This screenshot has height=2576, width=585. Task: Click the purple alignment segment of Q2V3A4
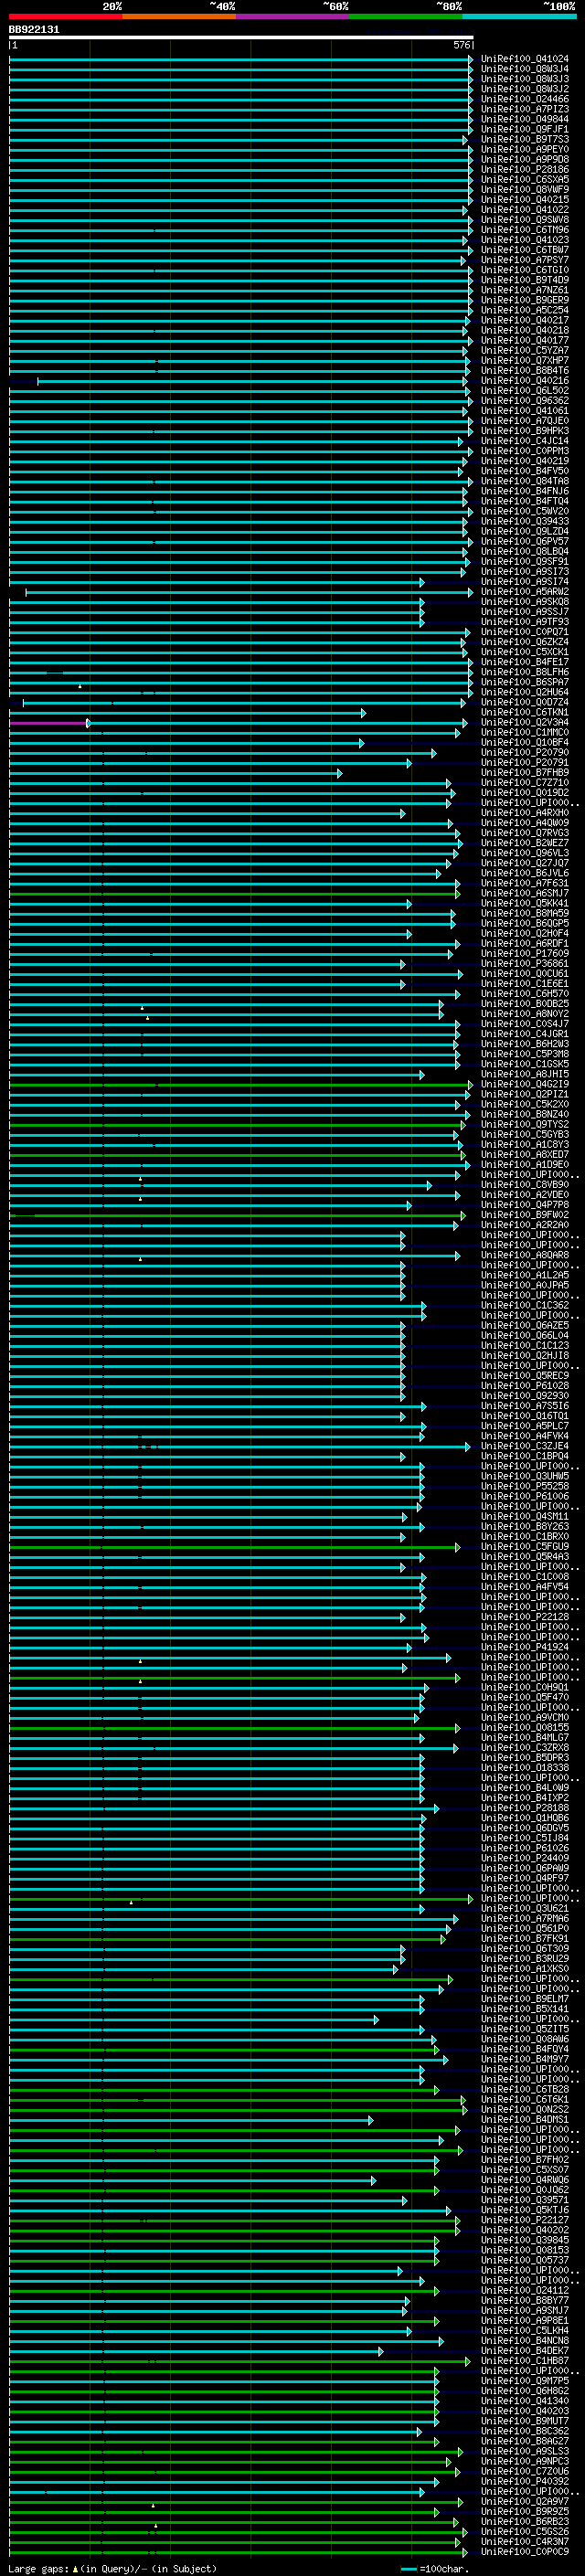tap(48, 722)
